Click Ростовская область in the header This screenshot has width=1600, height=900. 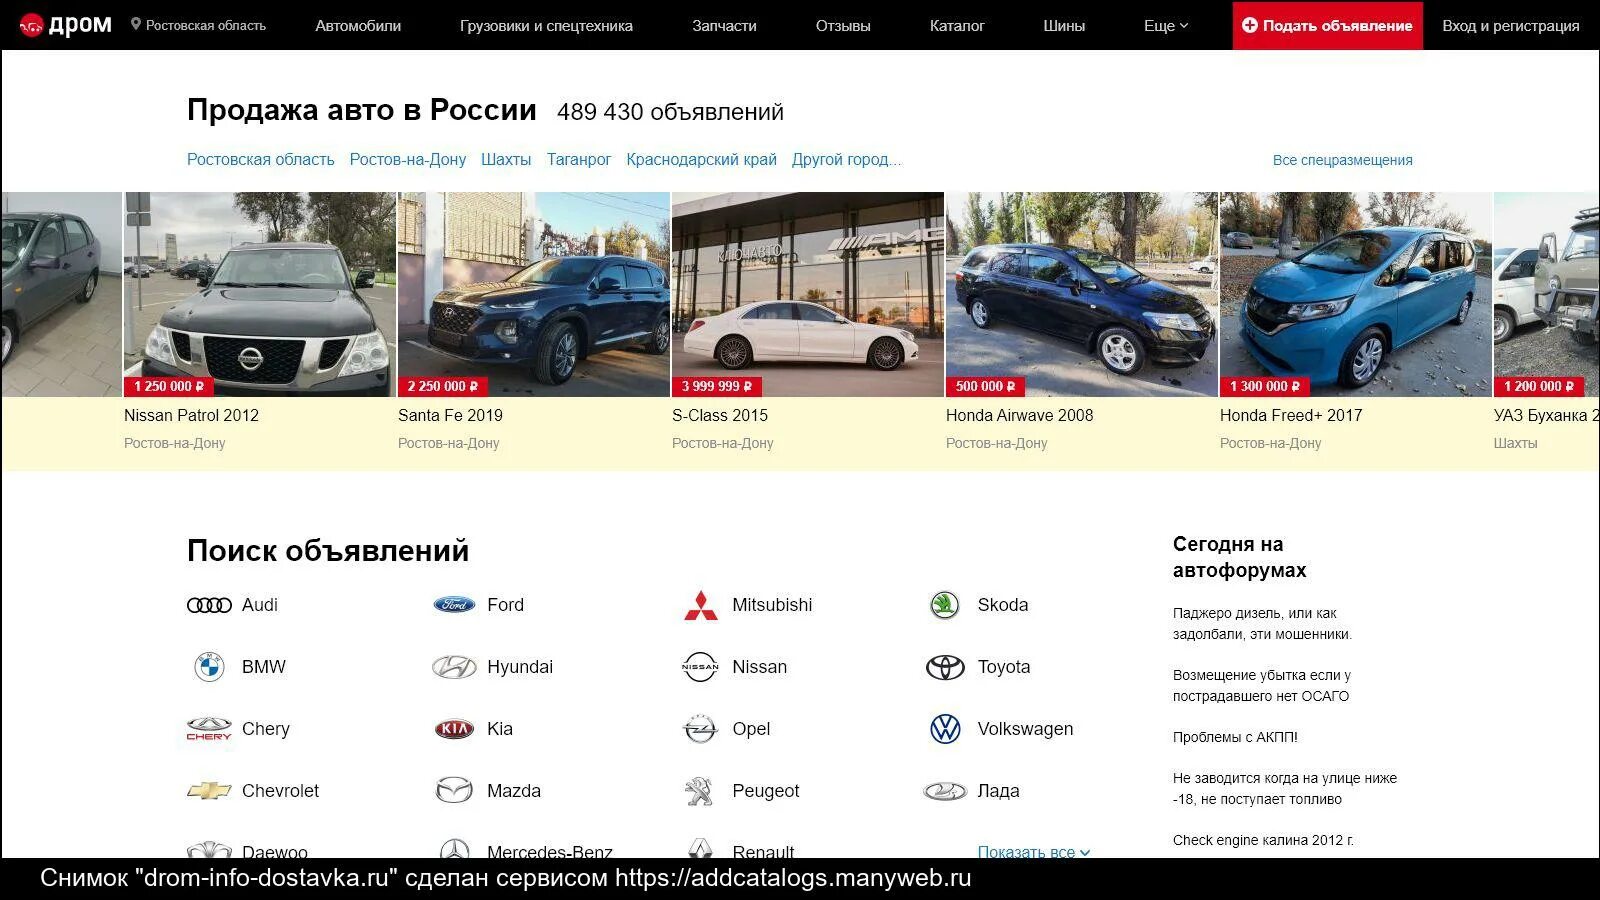pos(206,25)
